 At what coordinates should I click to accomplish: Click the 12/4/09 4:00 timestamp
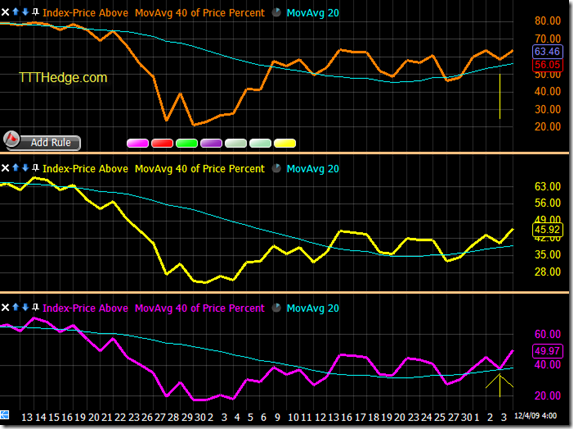535,416
